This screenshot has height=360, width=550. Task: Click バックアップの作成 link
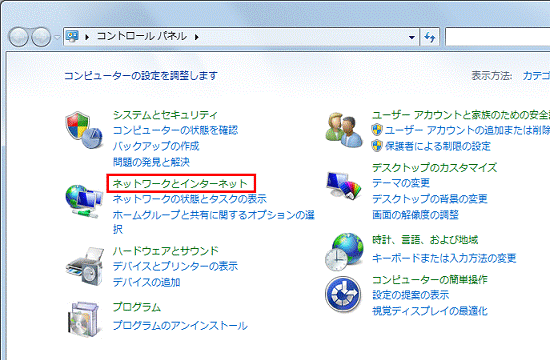[x=156, y=146]
